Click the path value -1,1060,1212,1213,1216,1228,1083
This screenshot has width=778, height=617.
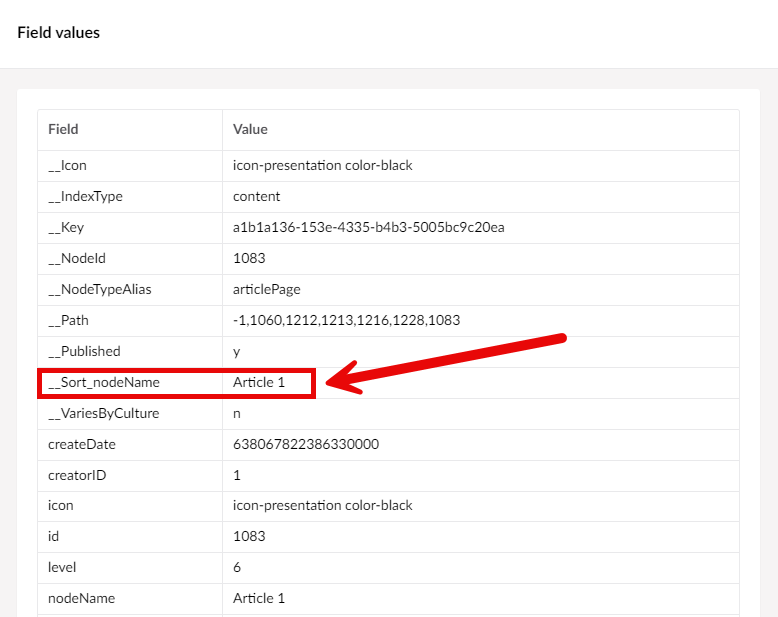346,320
